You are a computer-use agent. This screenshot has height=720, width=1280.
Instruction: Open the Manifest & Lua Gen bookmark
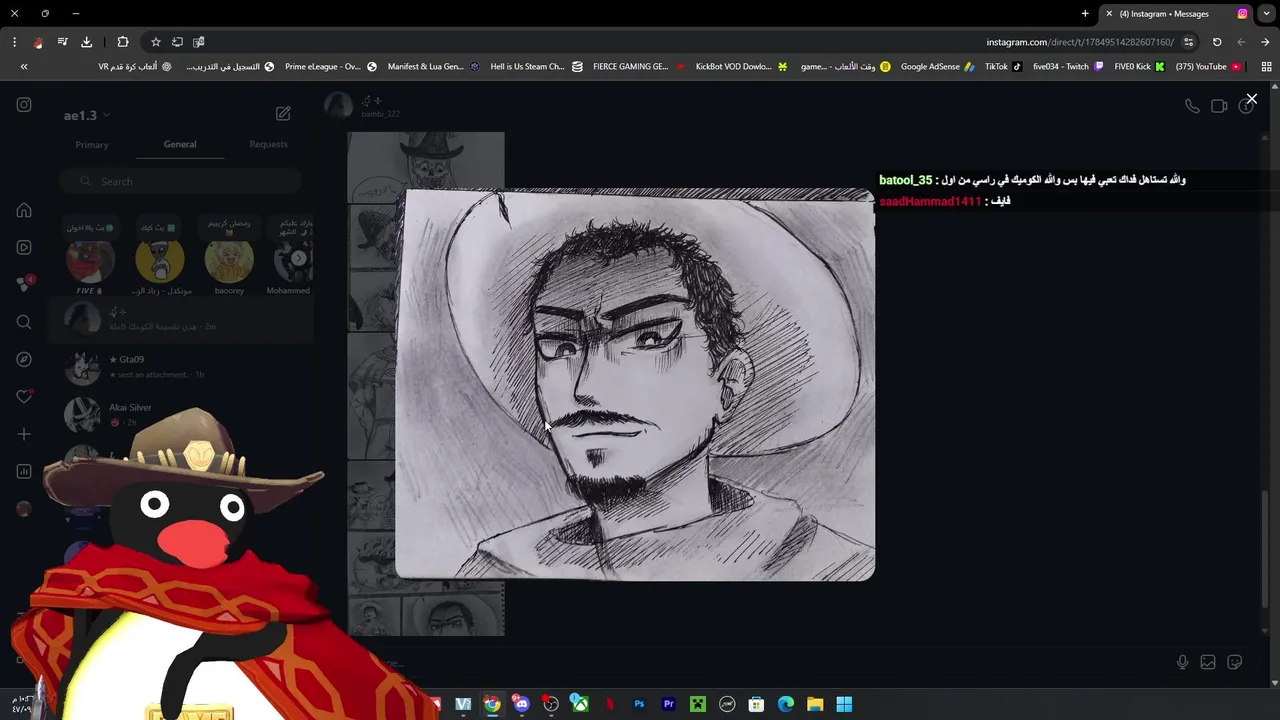[433, 67]
